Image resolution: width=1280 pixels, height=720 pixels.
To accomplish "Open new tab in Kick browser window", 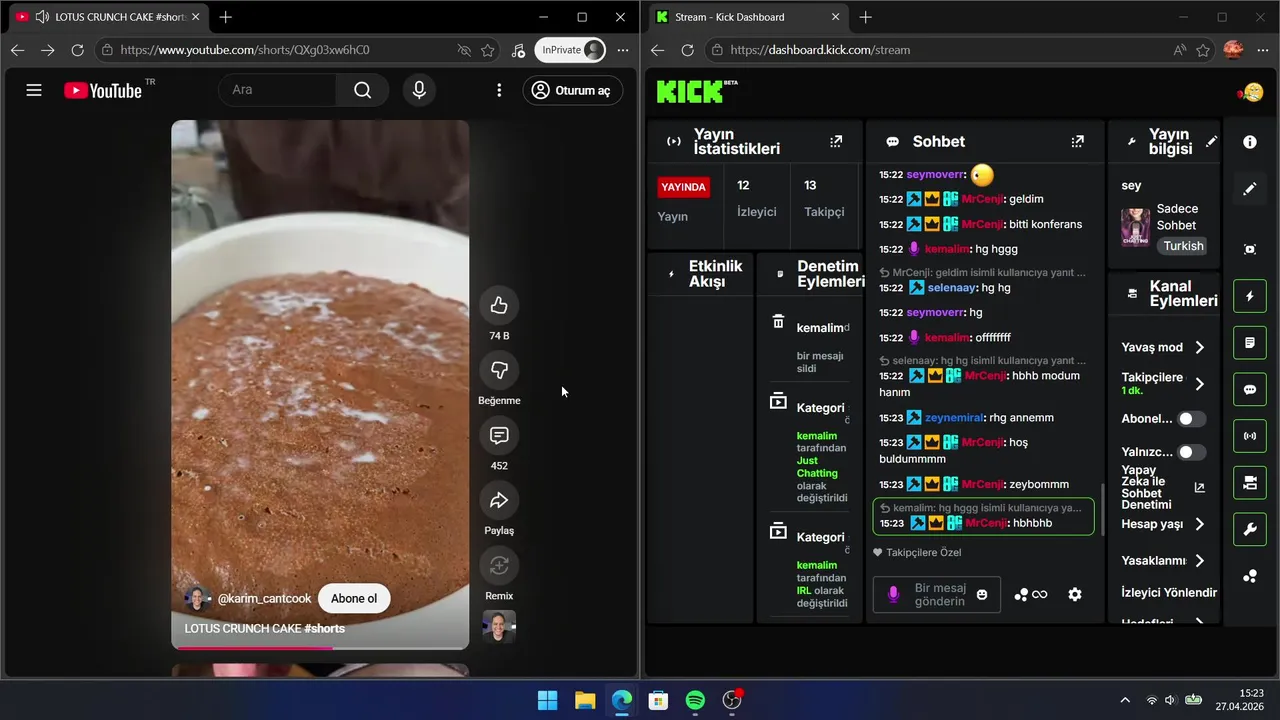I will click(x=866, y=17).
